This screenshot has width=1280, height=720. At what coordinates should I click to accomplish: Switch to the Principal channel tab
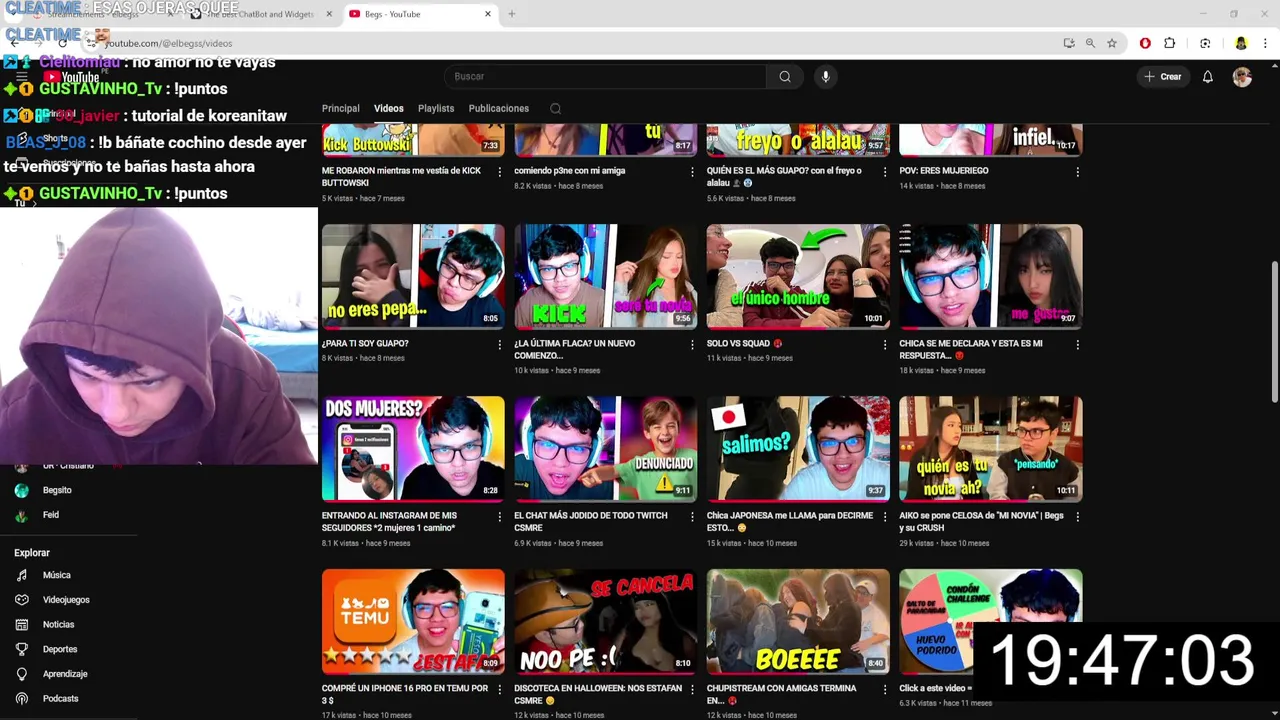pyautogui.click(x=340, y=108)
